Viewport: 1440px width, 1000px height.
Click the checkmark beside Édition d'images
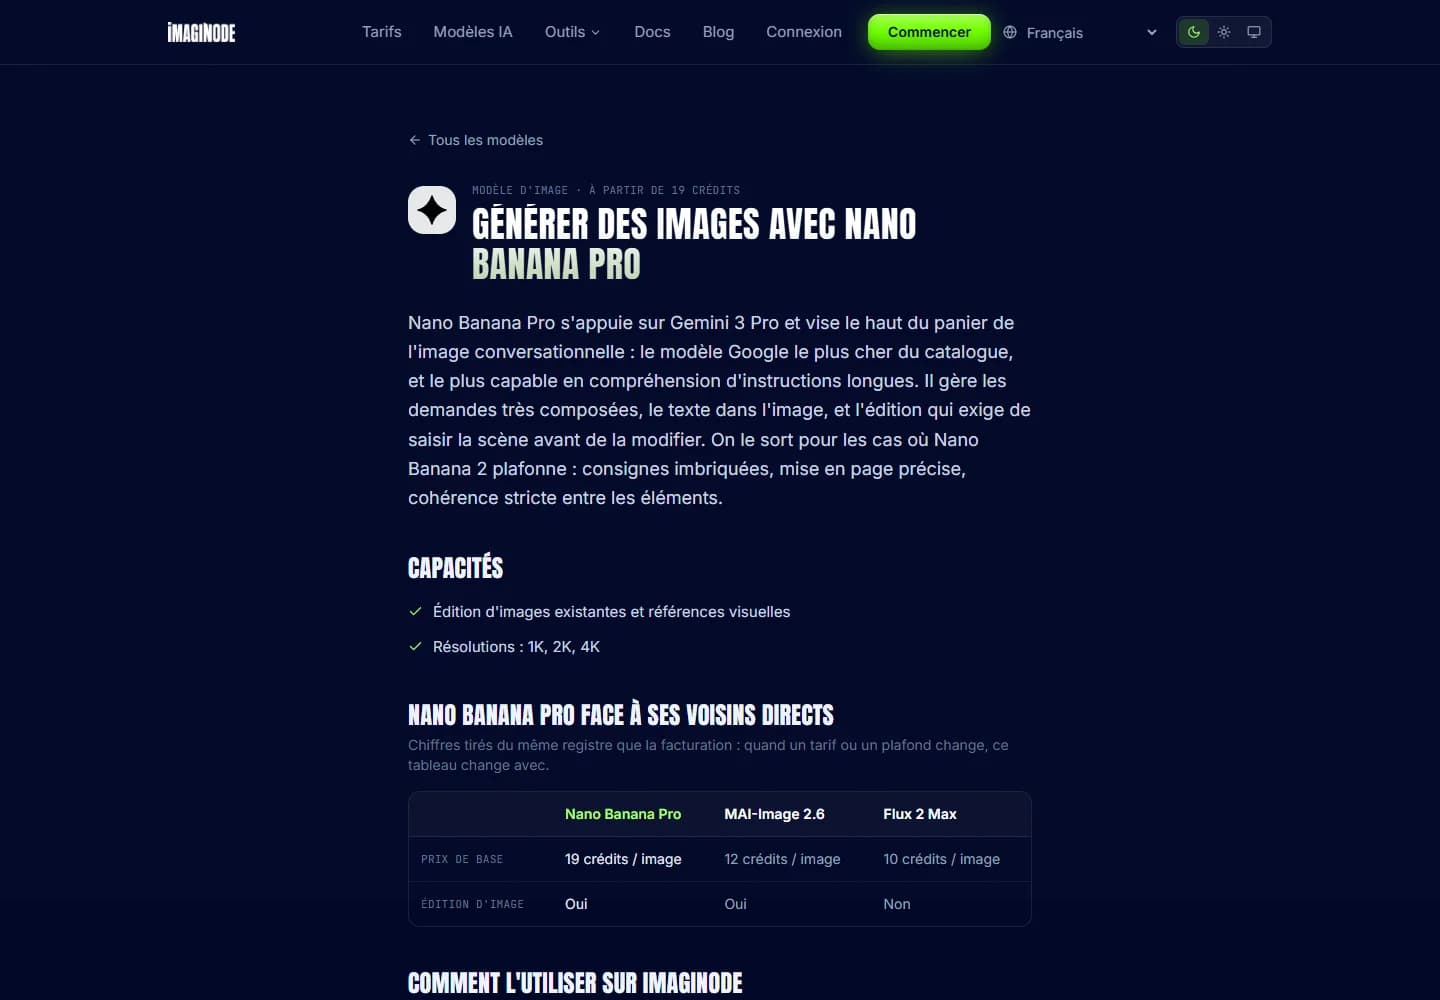click(415, 611)
